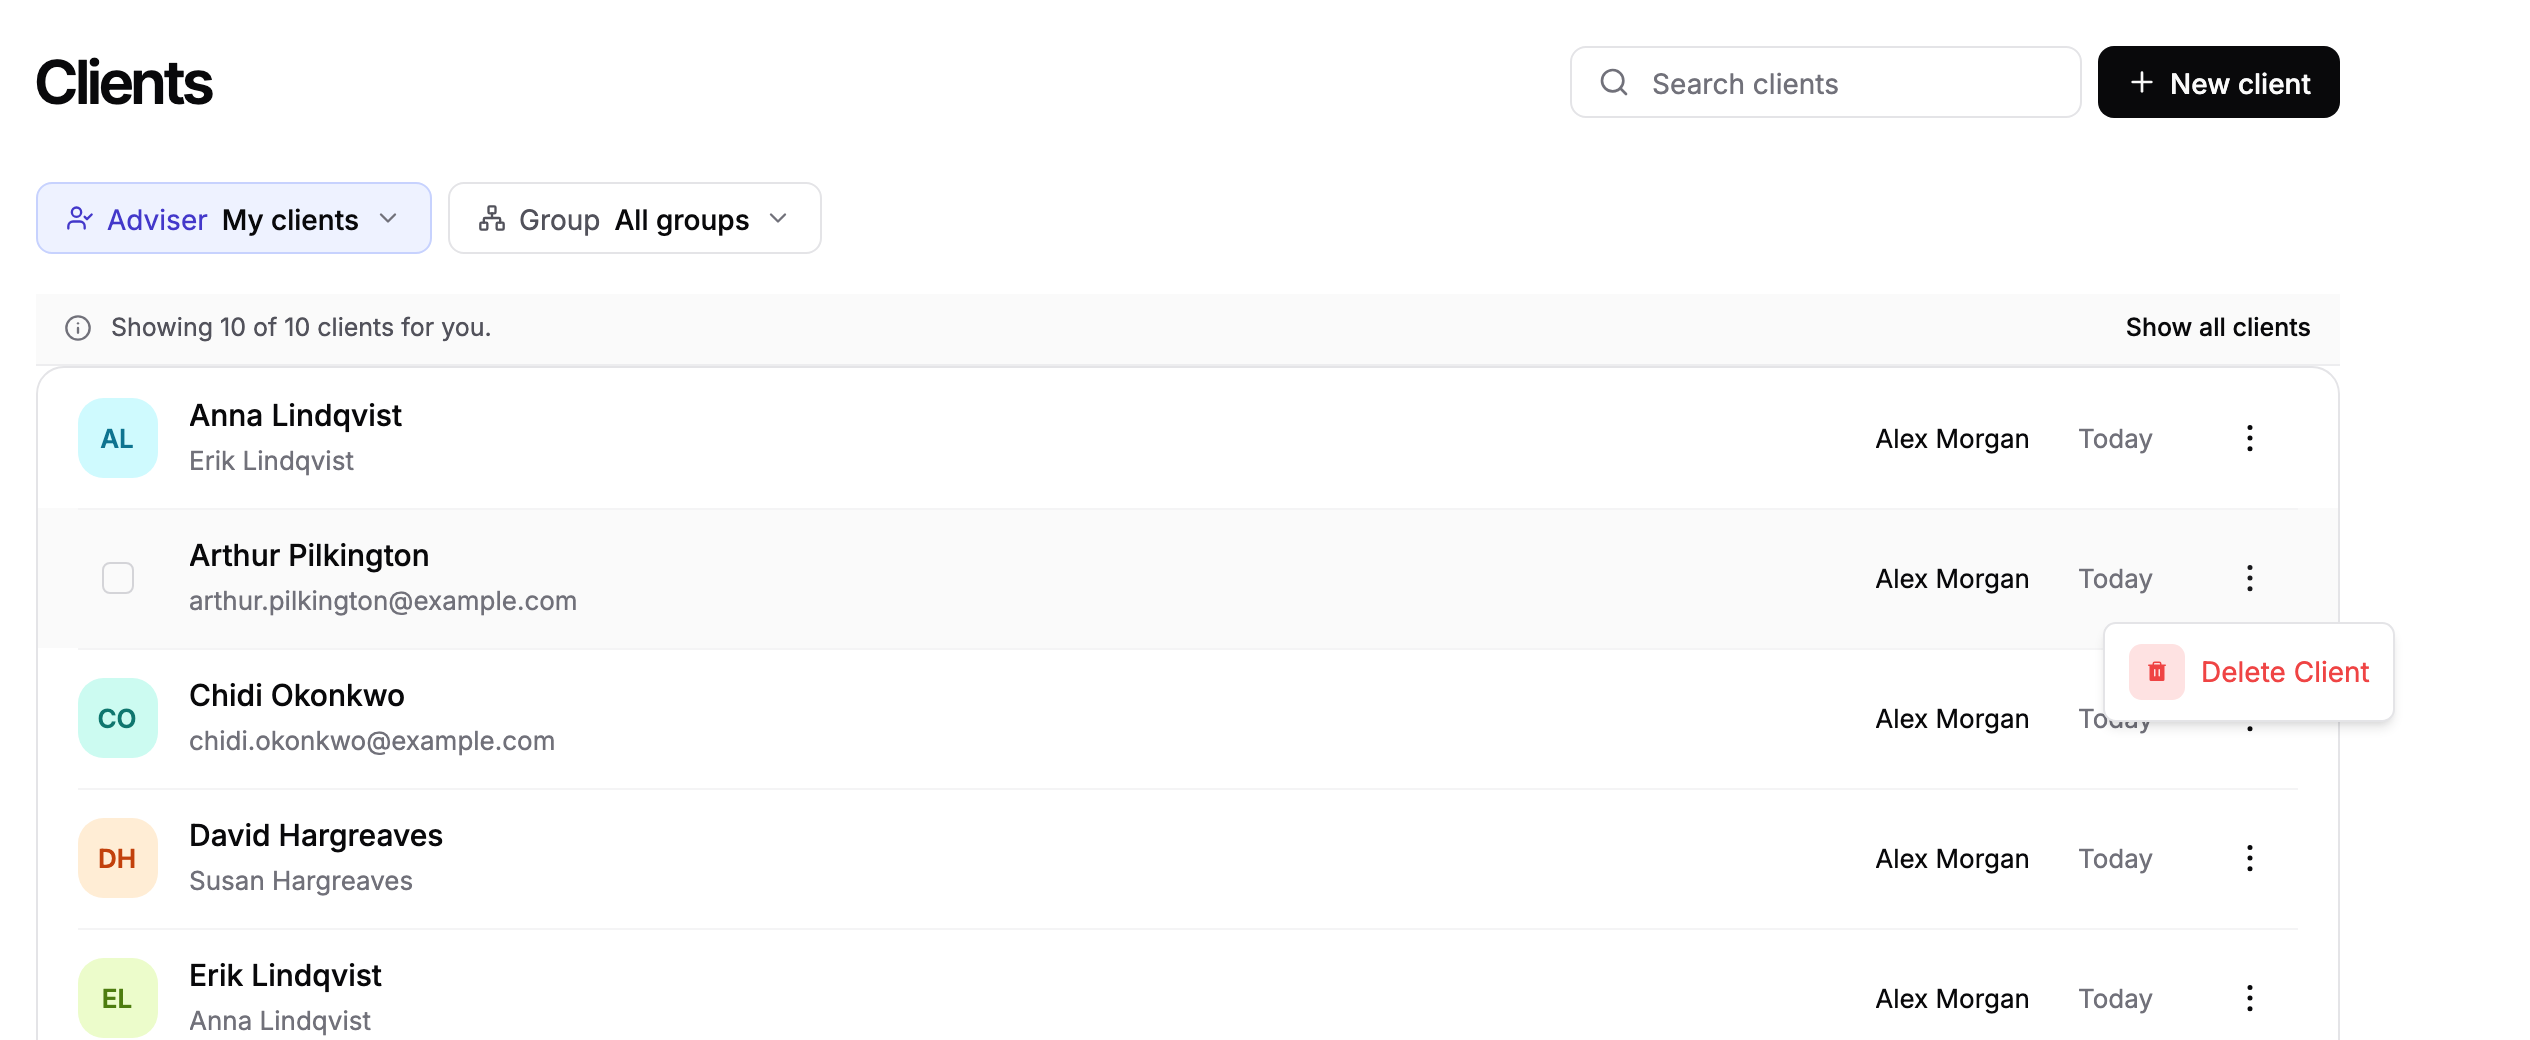Tick the checkbox for Arthur Pilkington
The width and height of the screenshot is (2530, 1040).
click(x=118, y=578)
